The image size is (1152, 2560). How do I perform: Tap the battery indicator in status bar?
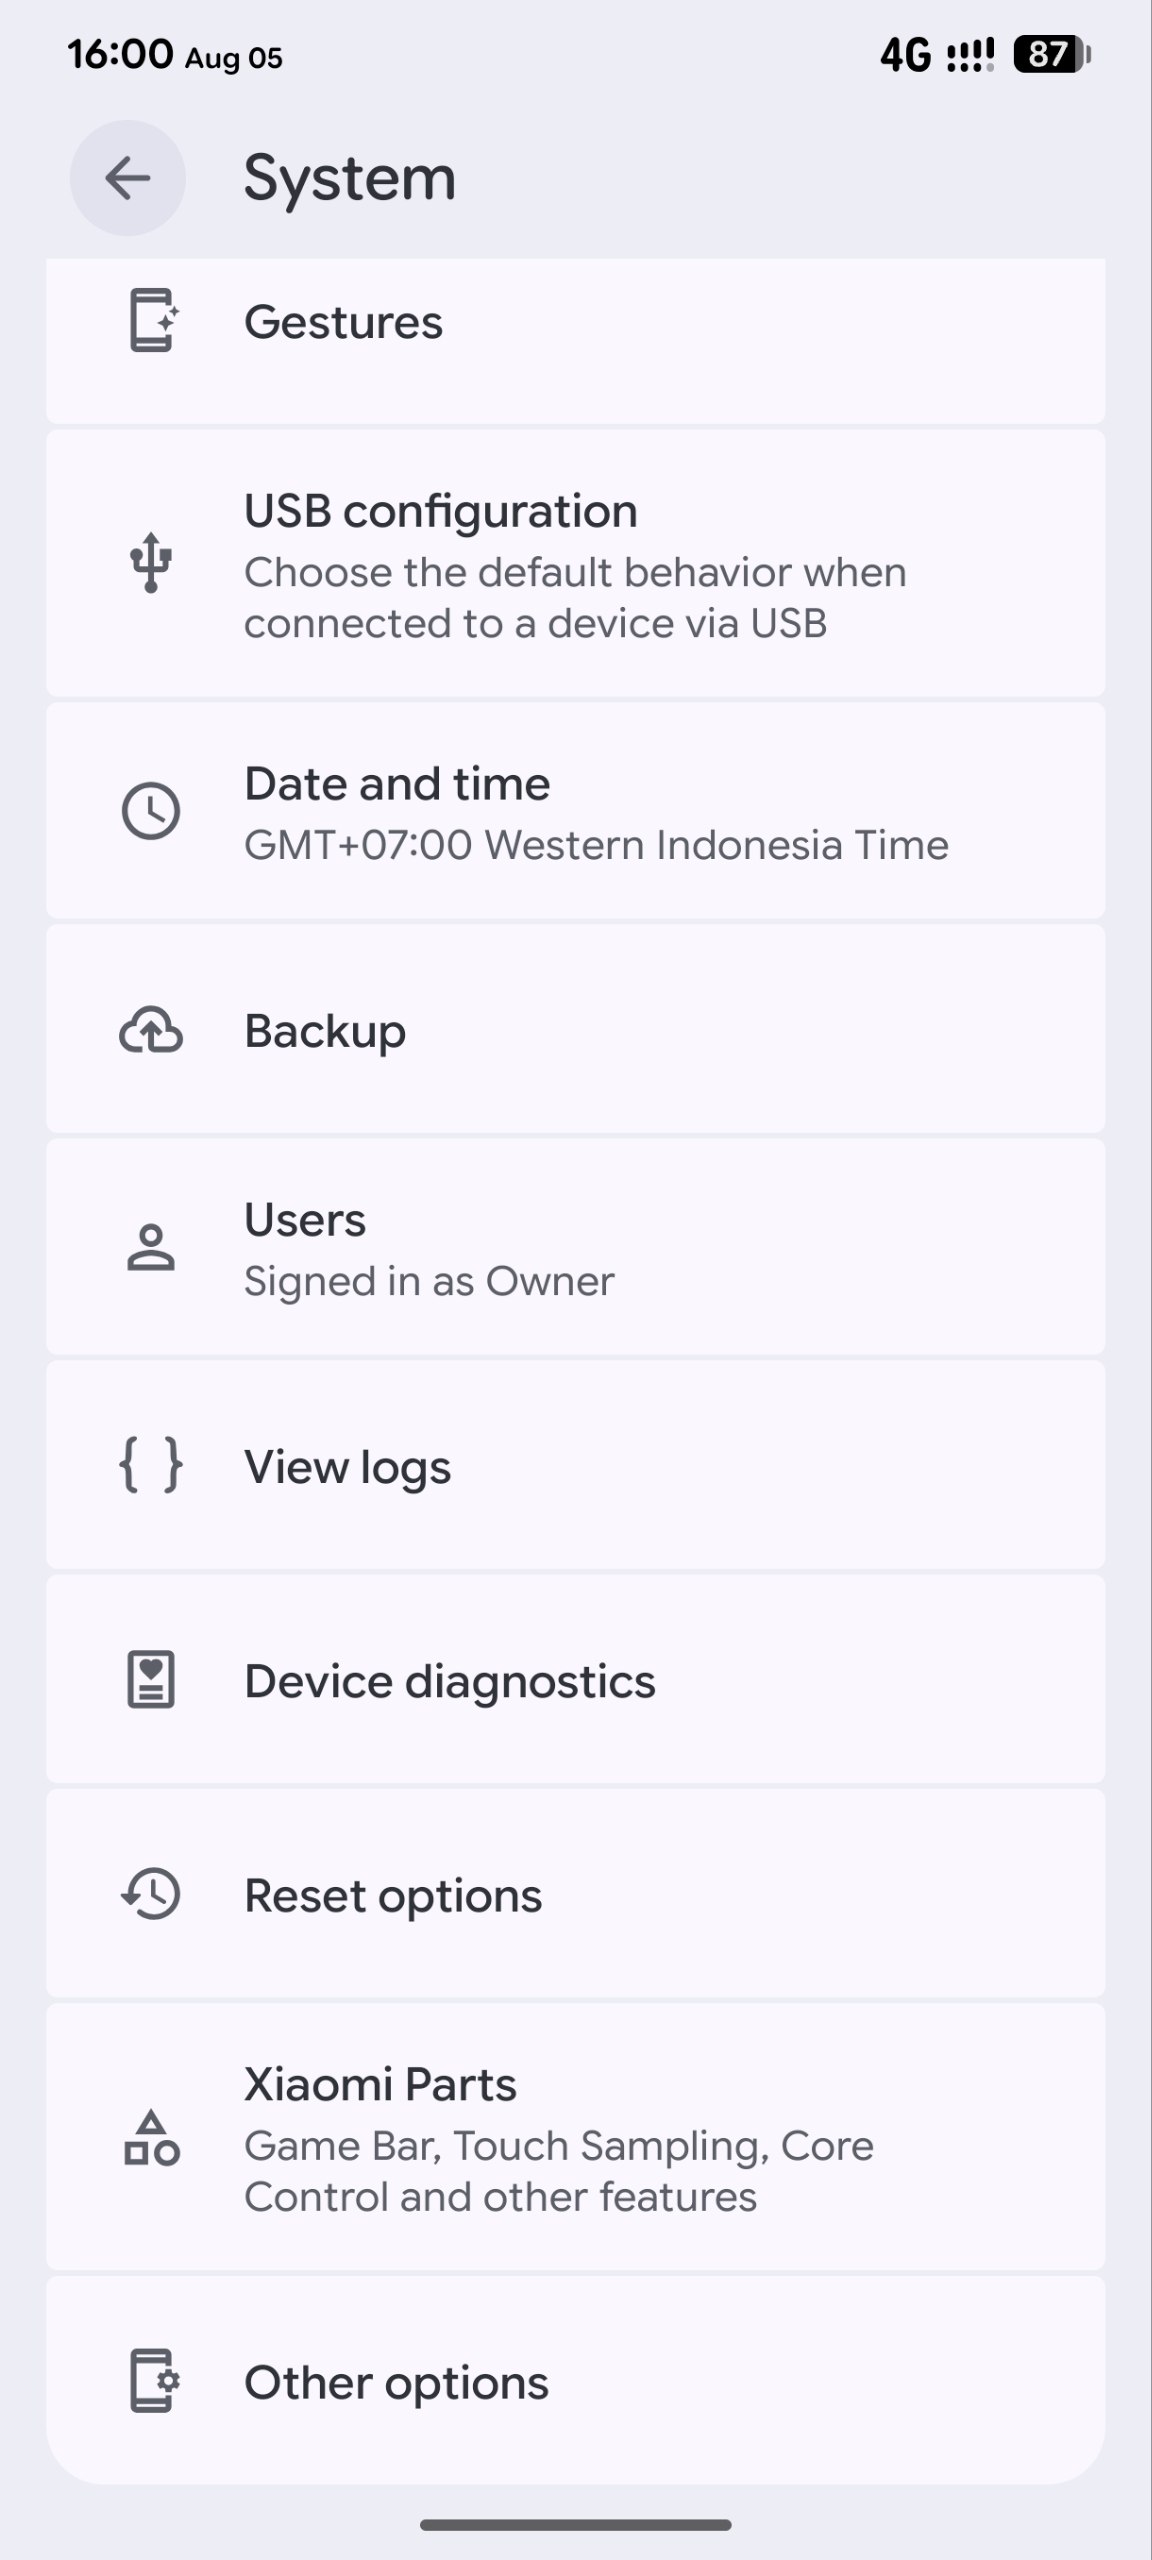pos(1051,54)
